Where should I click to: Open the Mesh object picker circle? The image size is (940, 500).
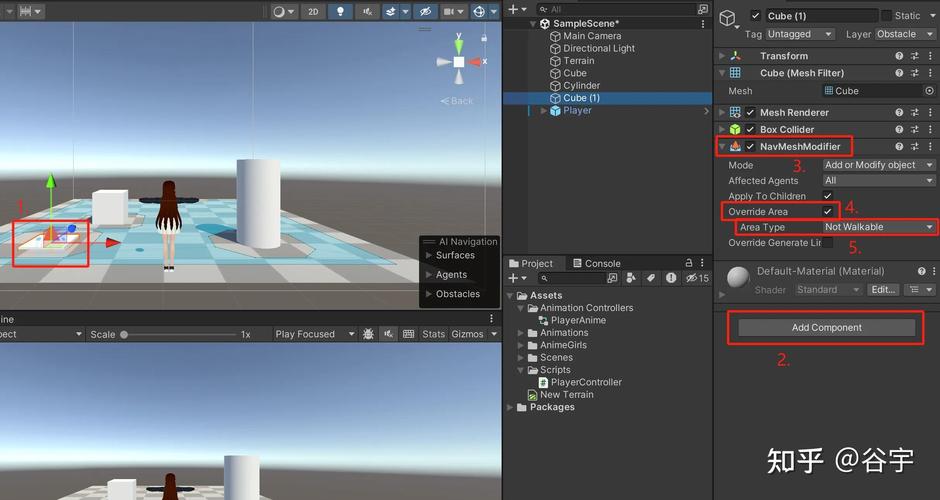(x=929, y=91)
